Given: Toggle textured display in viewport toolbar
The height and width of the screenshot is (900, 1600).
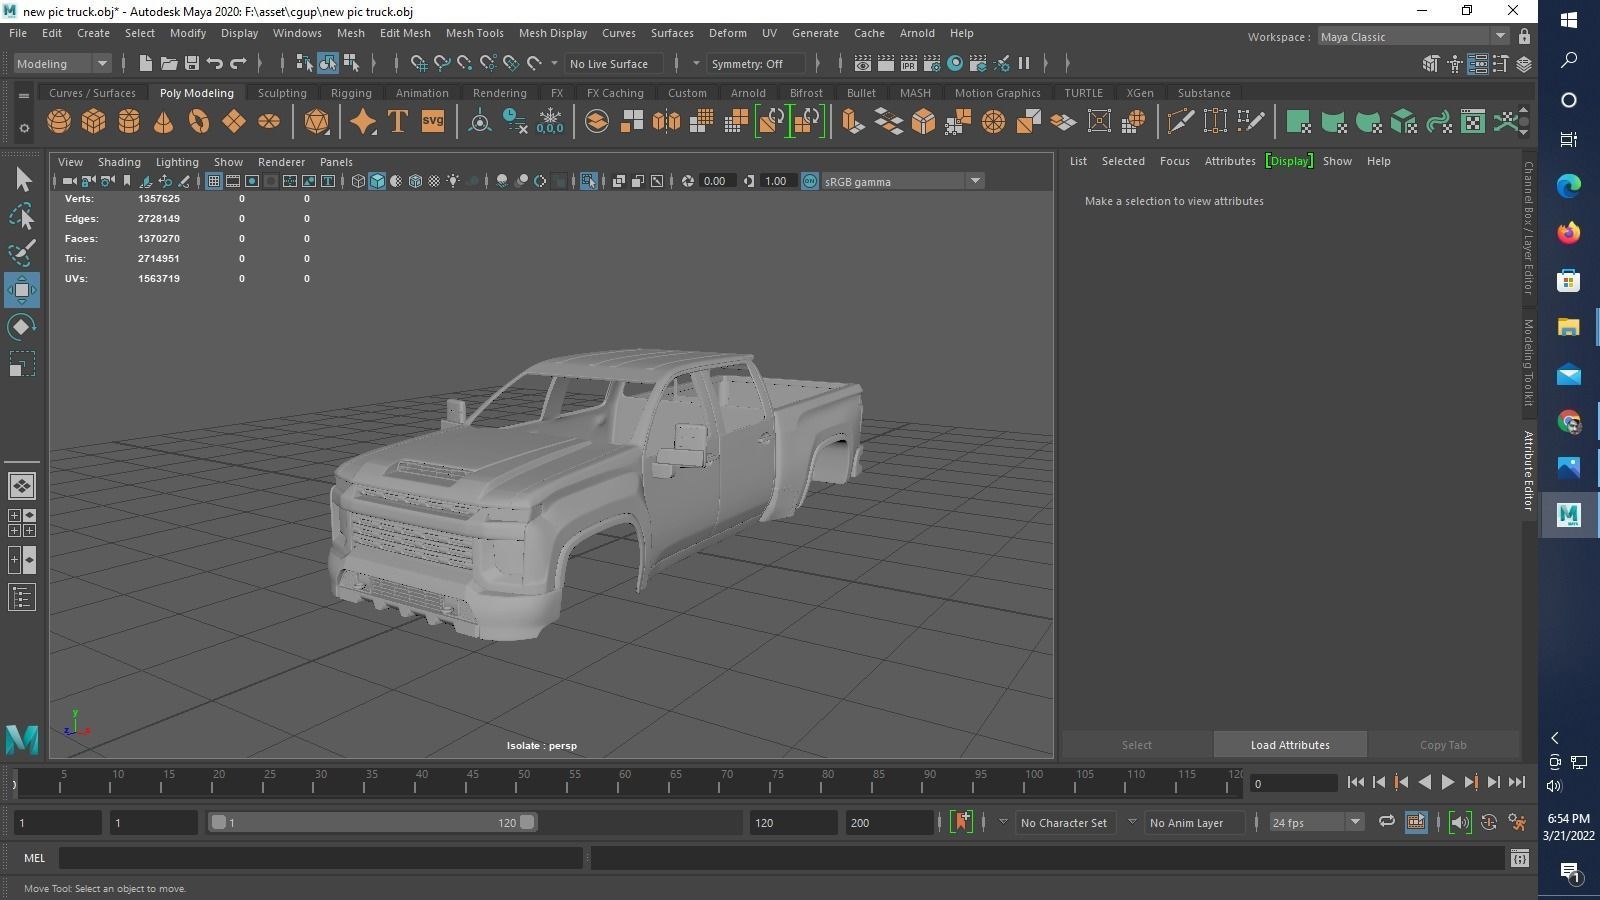Looking at the screenshot, I should (434, 181).
